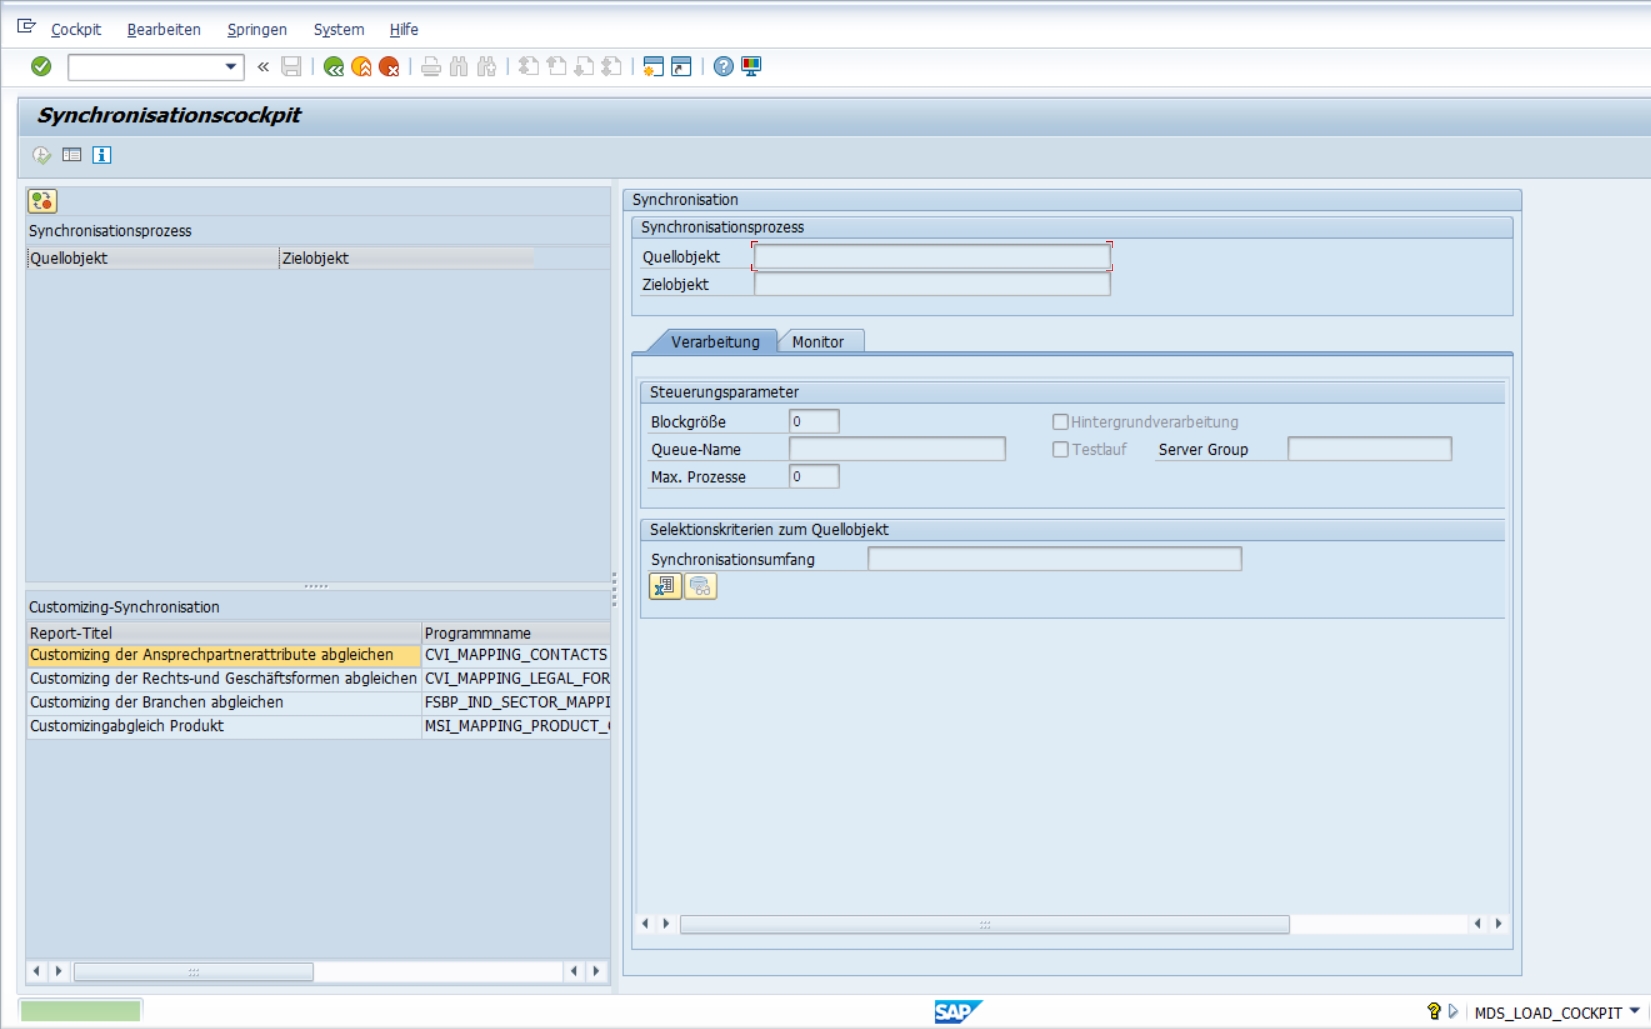Screen dimensions: 1651x1029
Task: Click the green Enter checkmark icon
Action: (41, 66)
